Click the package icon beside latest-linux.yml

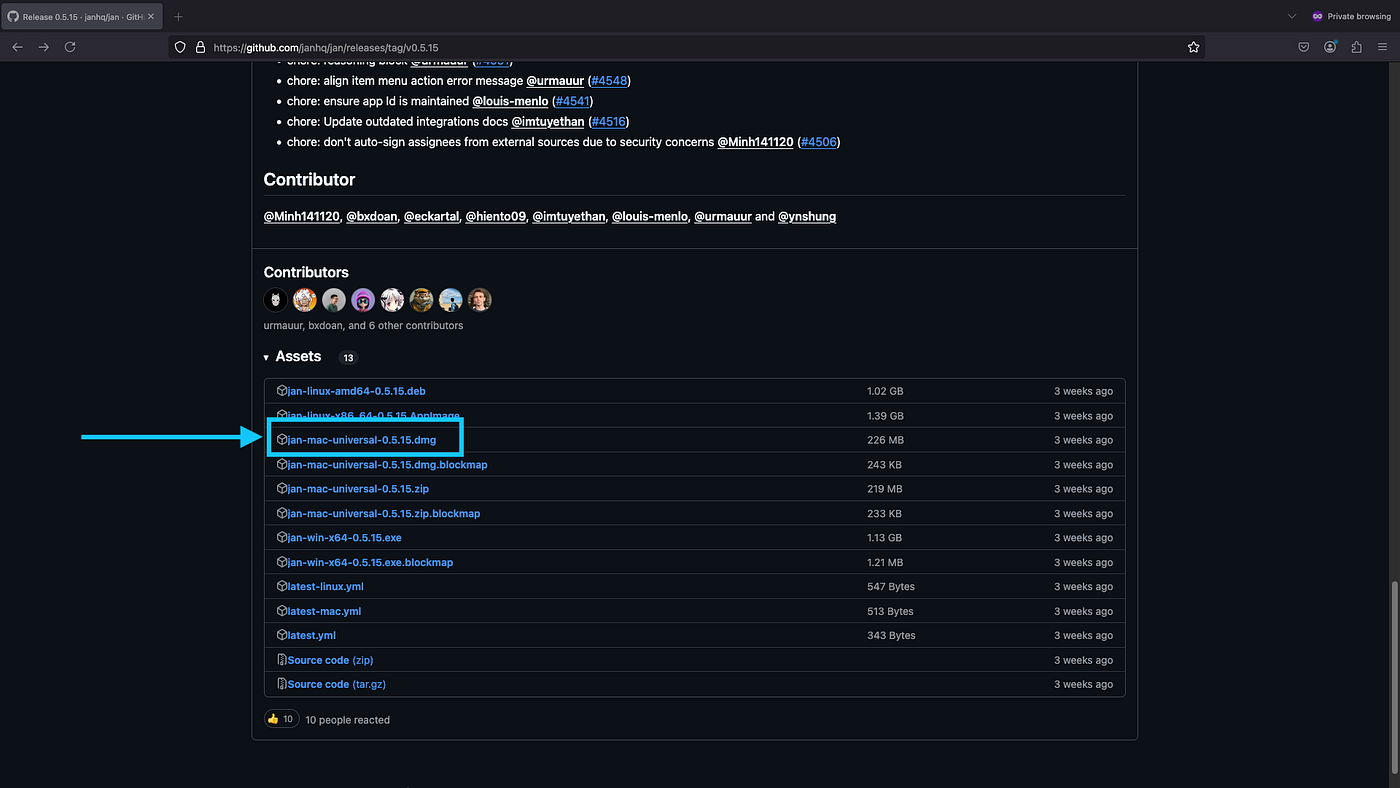[282, 587]
